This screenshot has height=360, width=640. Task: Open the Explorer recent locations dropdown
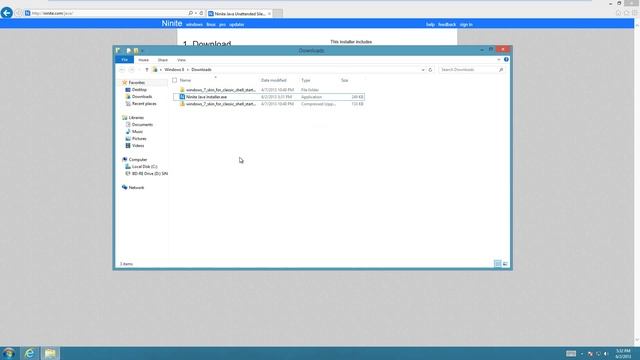pyautogui.click(x=139, y=70)
